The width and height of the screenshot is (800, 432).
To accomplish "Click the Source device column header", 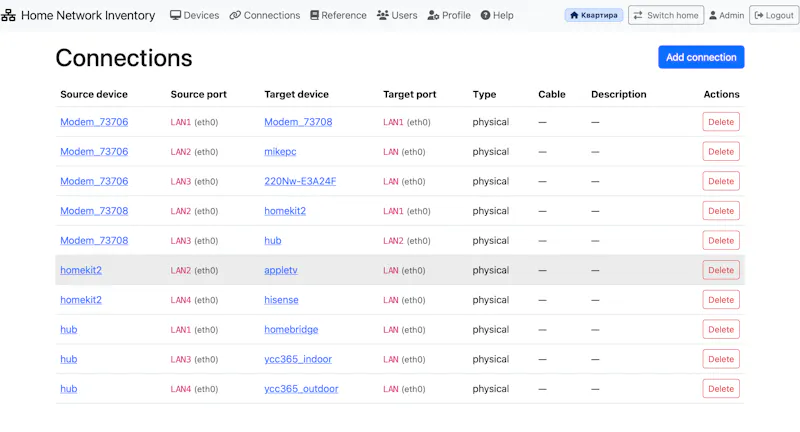I will tap(94, 94).
